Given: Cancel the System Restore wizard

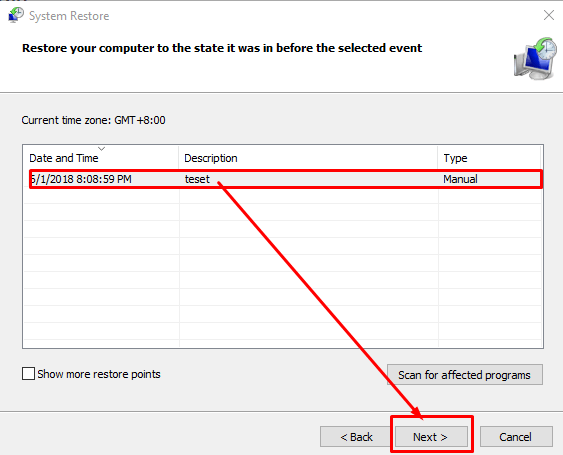Looking at the screenshot, I should pos(516,437).
